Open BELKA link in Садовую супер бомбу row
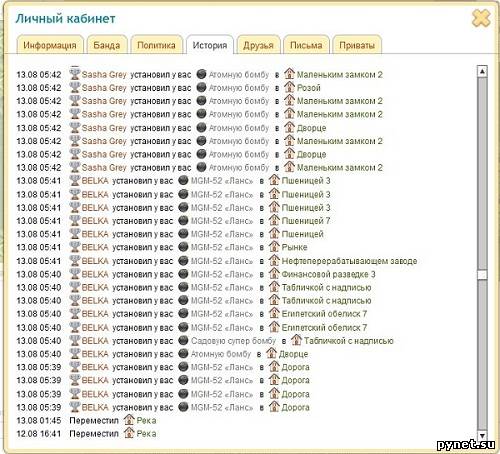Screen dimensions: 500x454 click(95, 341)
